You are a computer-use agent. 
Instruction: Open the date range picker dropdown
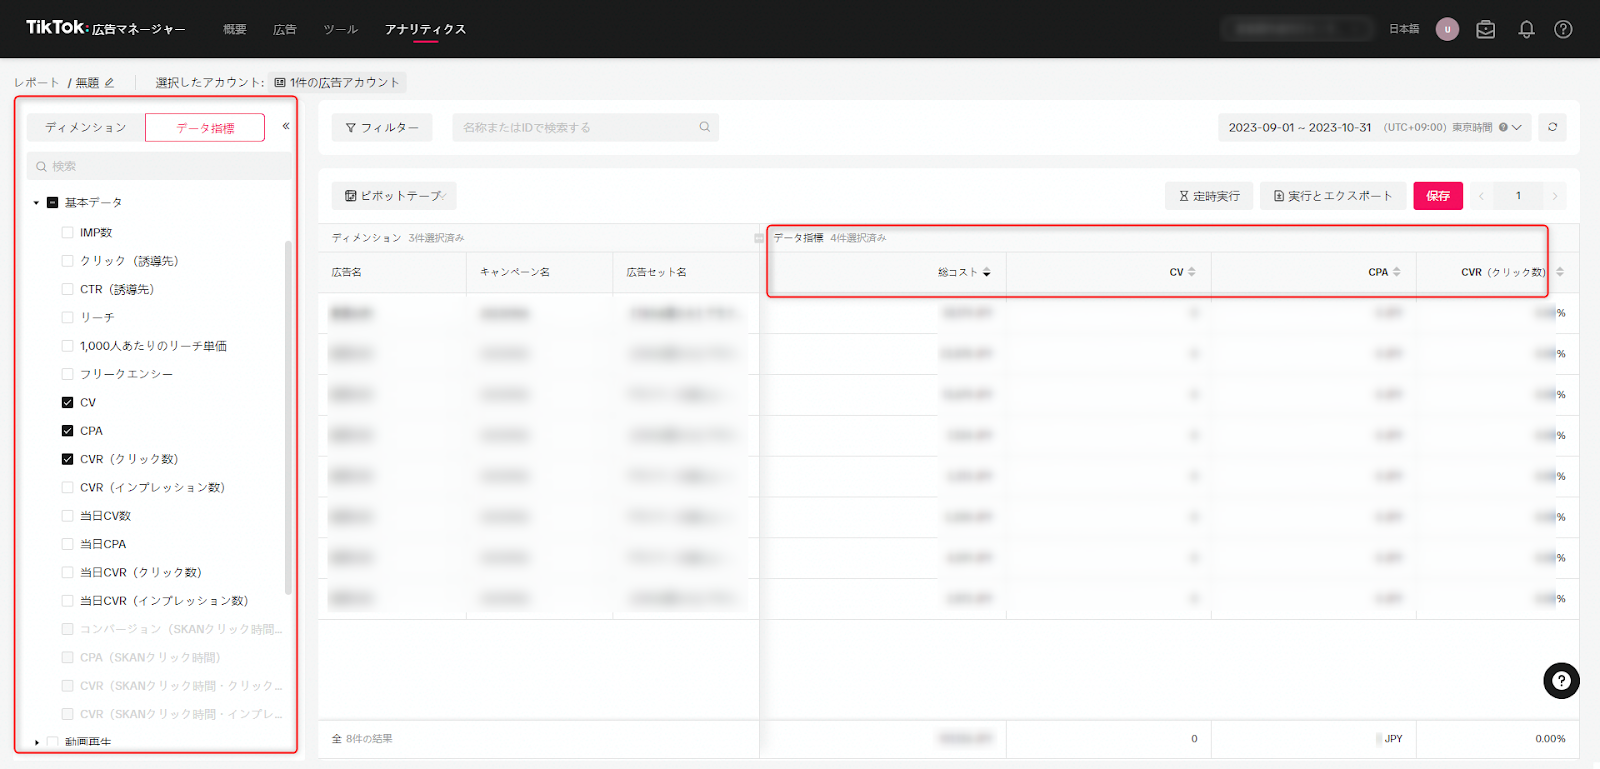click(x=1374, y=128)
